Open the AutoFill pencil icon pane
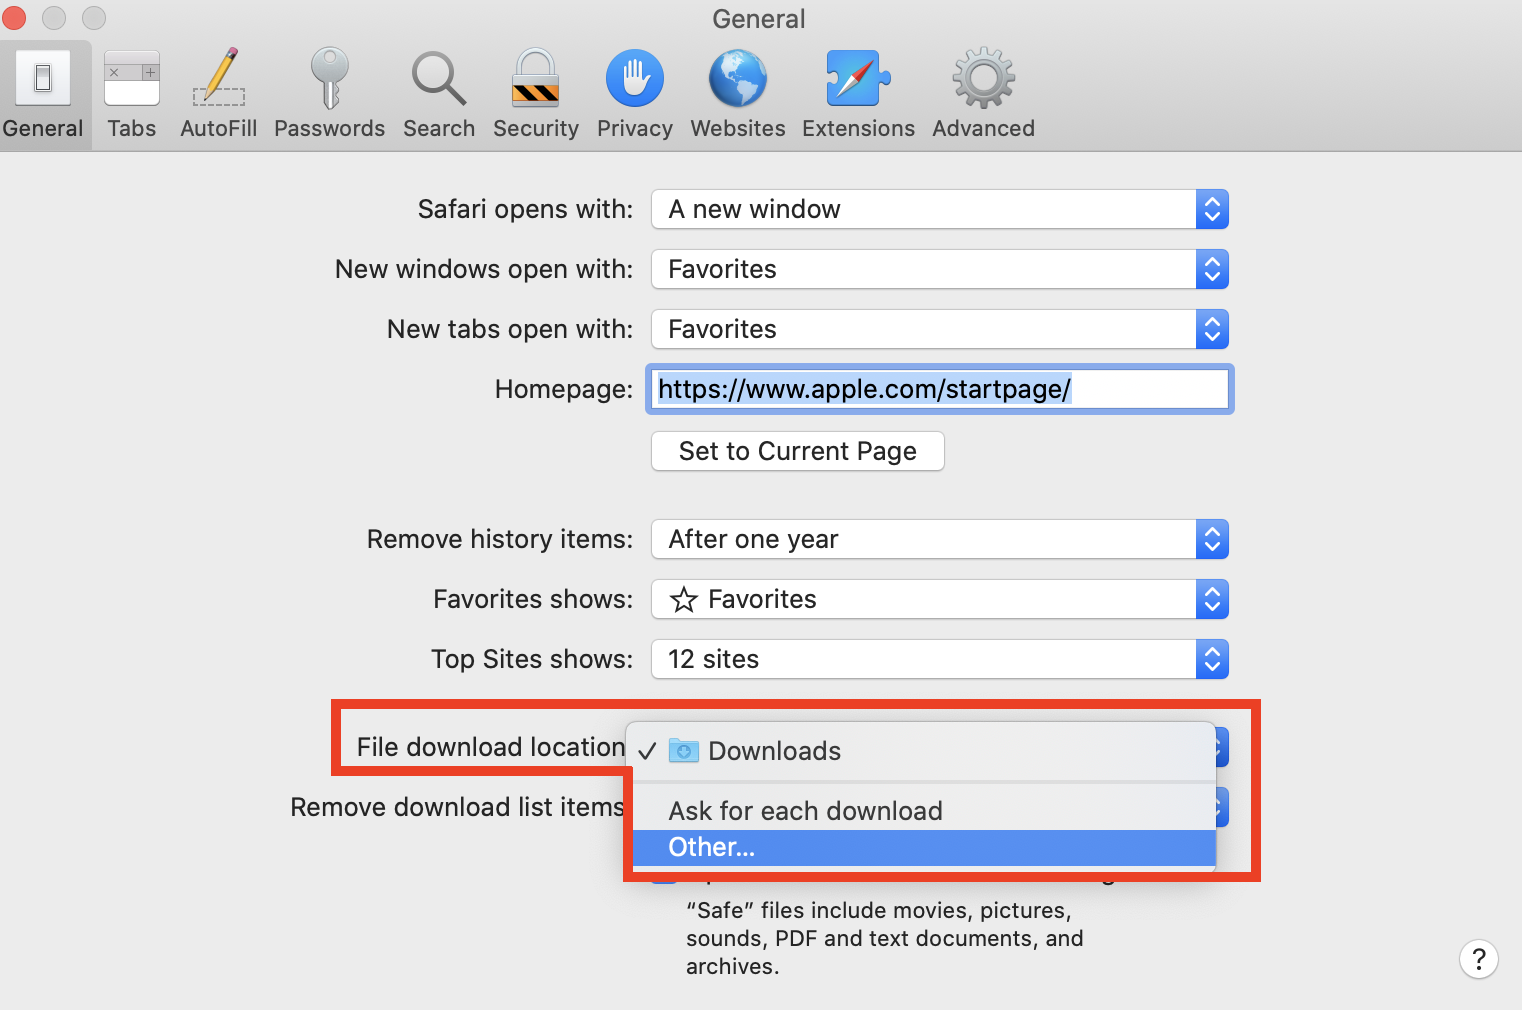 tap(219, 95)
